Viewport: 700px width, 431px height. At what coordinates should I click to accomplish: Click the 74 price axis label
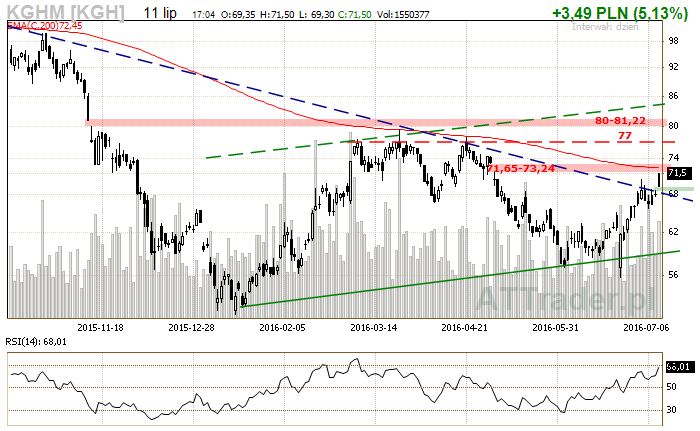tap(673, 158)
